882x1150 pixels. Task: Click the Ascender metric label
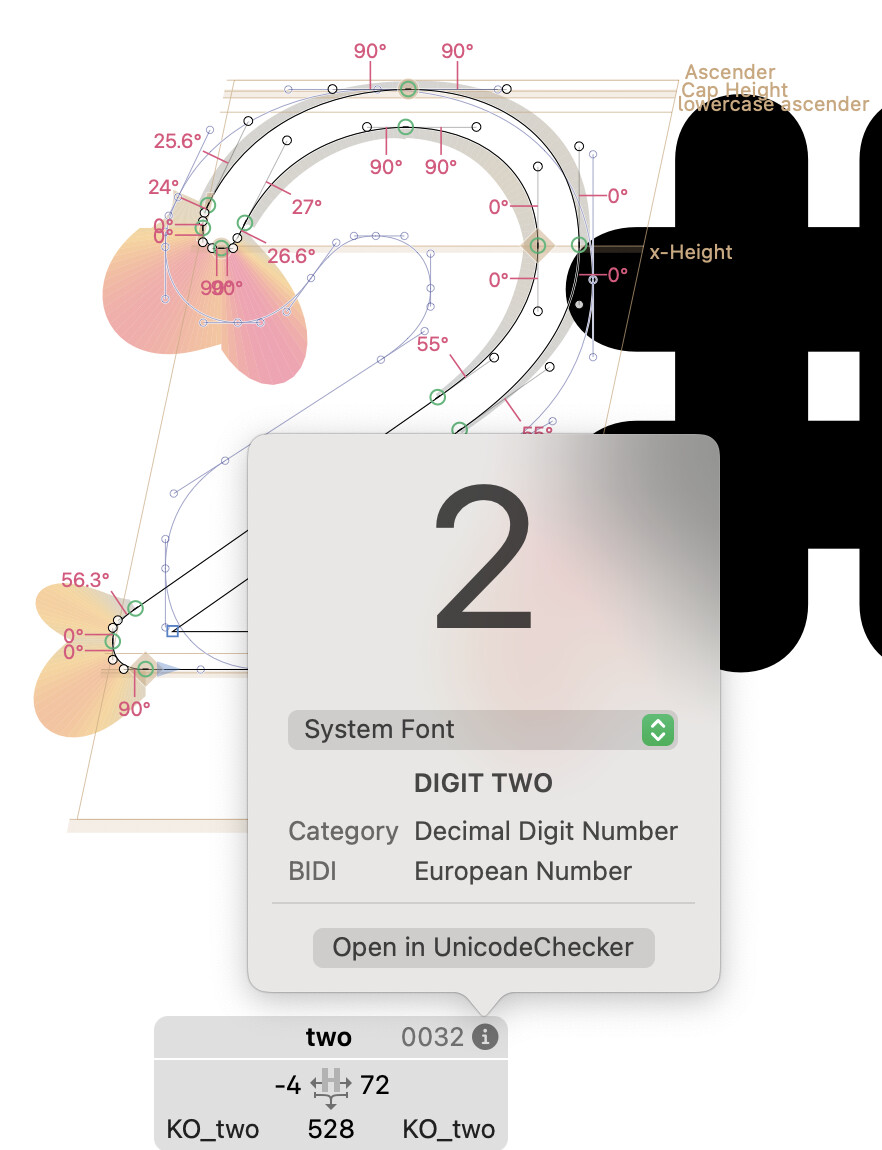(730, 72)
